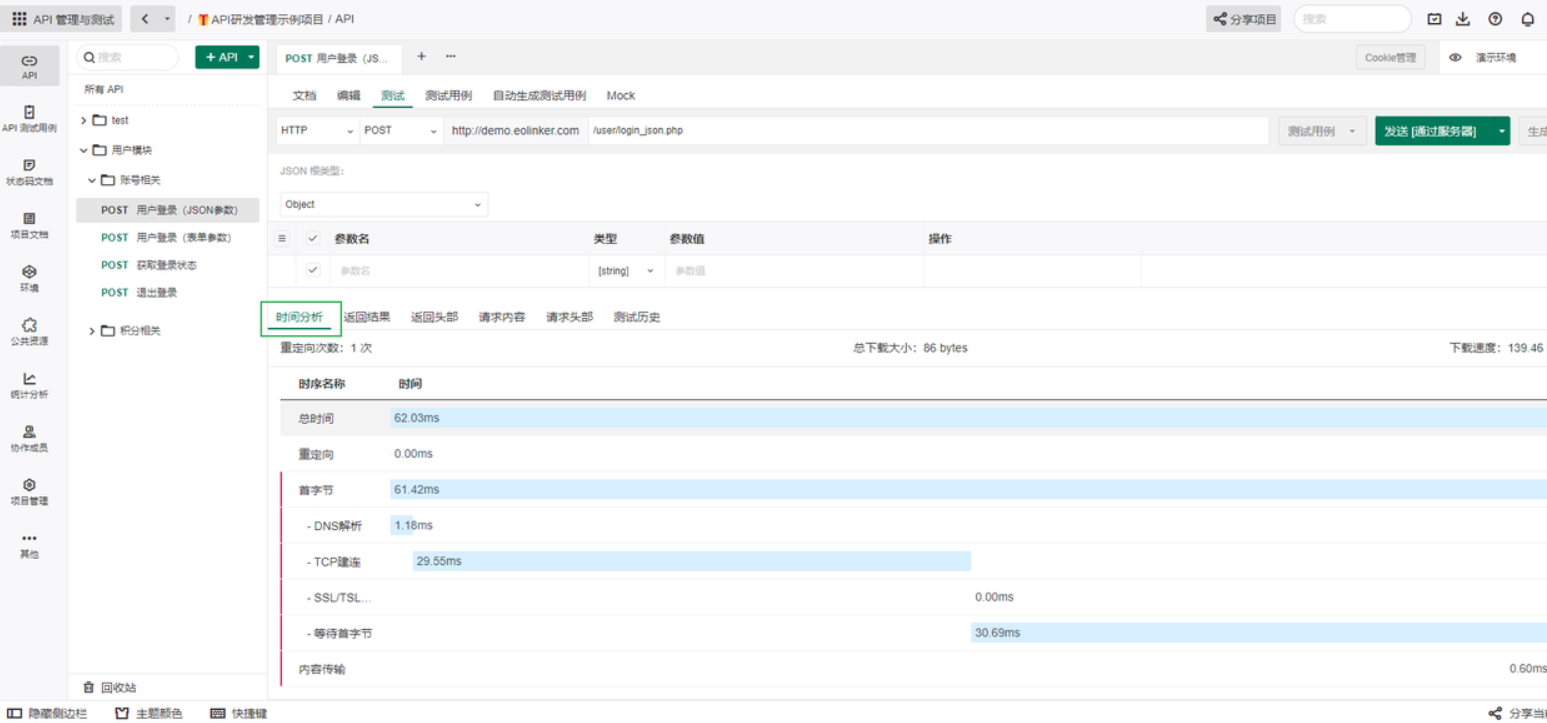Open the API 管理与测试 app grid menu
This screenshot has height=723, width=1547.
pyautogui.click(x=63, y=19)
